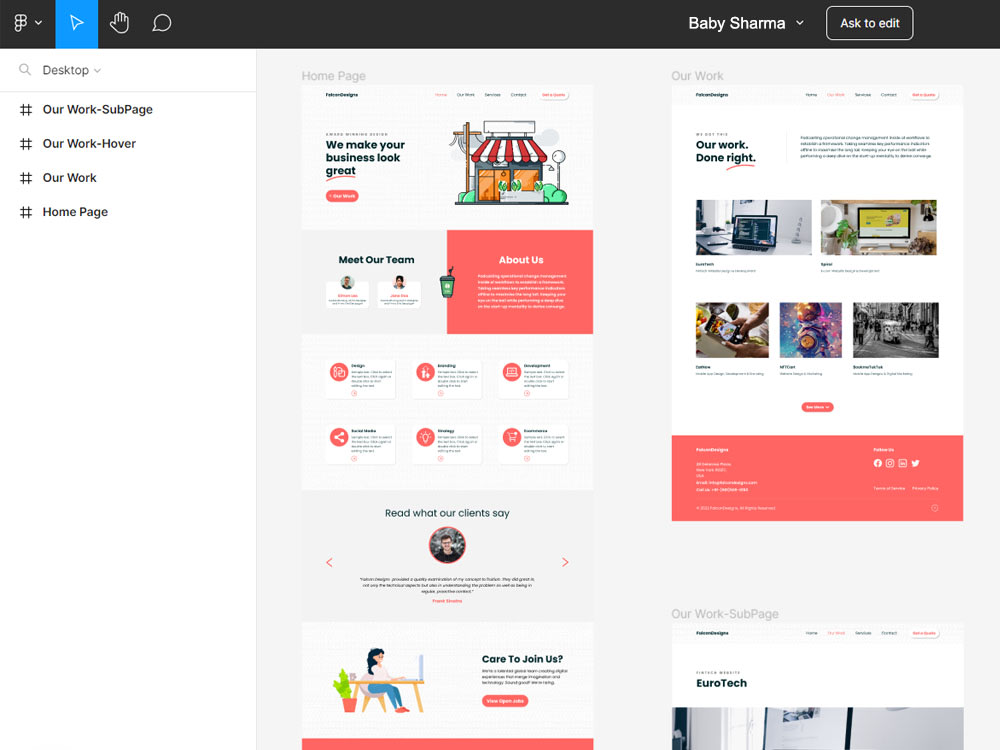Click the Our Work frame title on canvas

click(x=697, y=76)
